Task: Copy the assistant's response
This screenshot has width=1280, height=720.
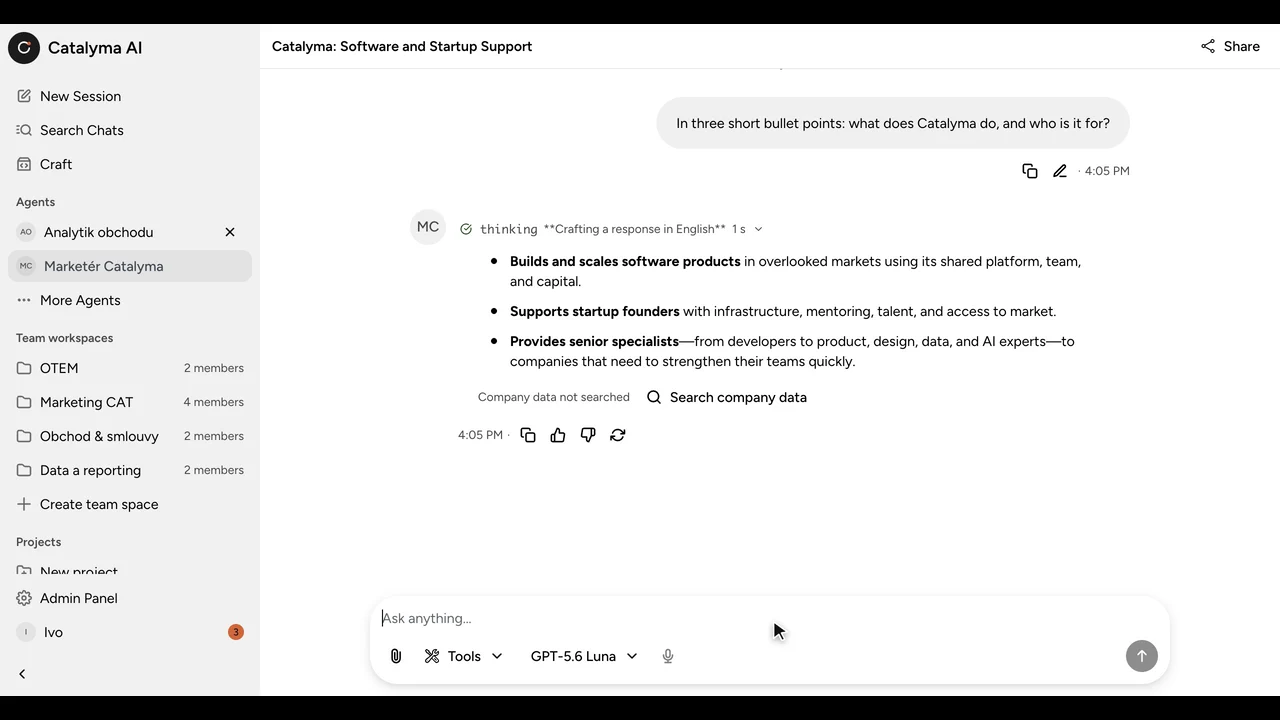Action: click(528, 435)
